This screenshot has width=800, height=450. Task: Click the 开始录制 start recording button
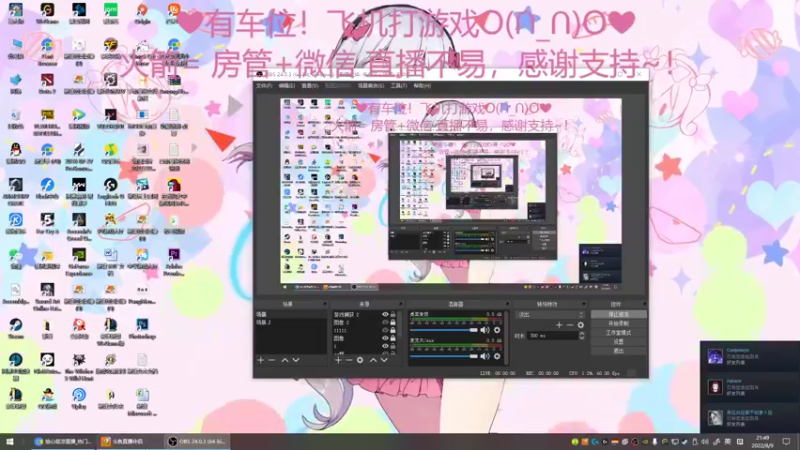[618, 324]
